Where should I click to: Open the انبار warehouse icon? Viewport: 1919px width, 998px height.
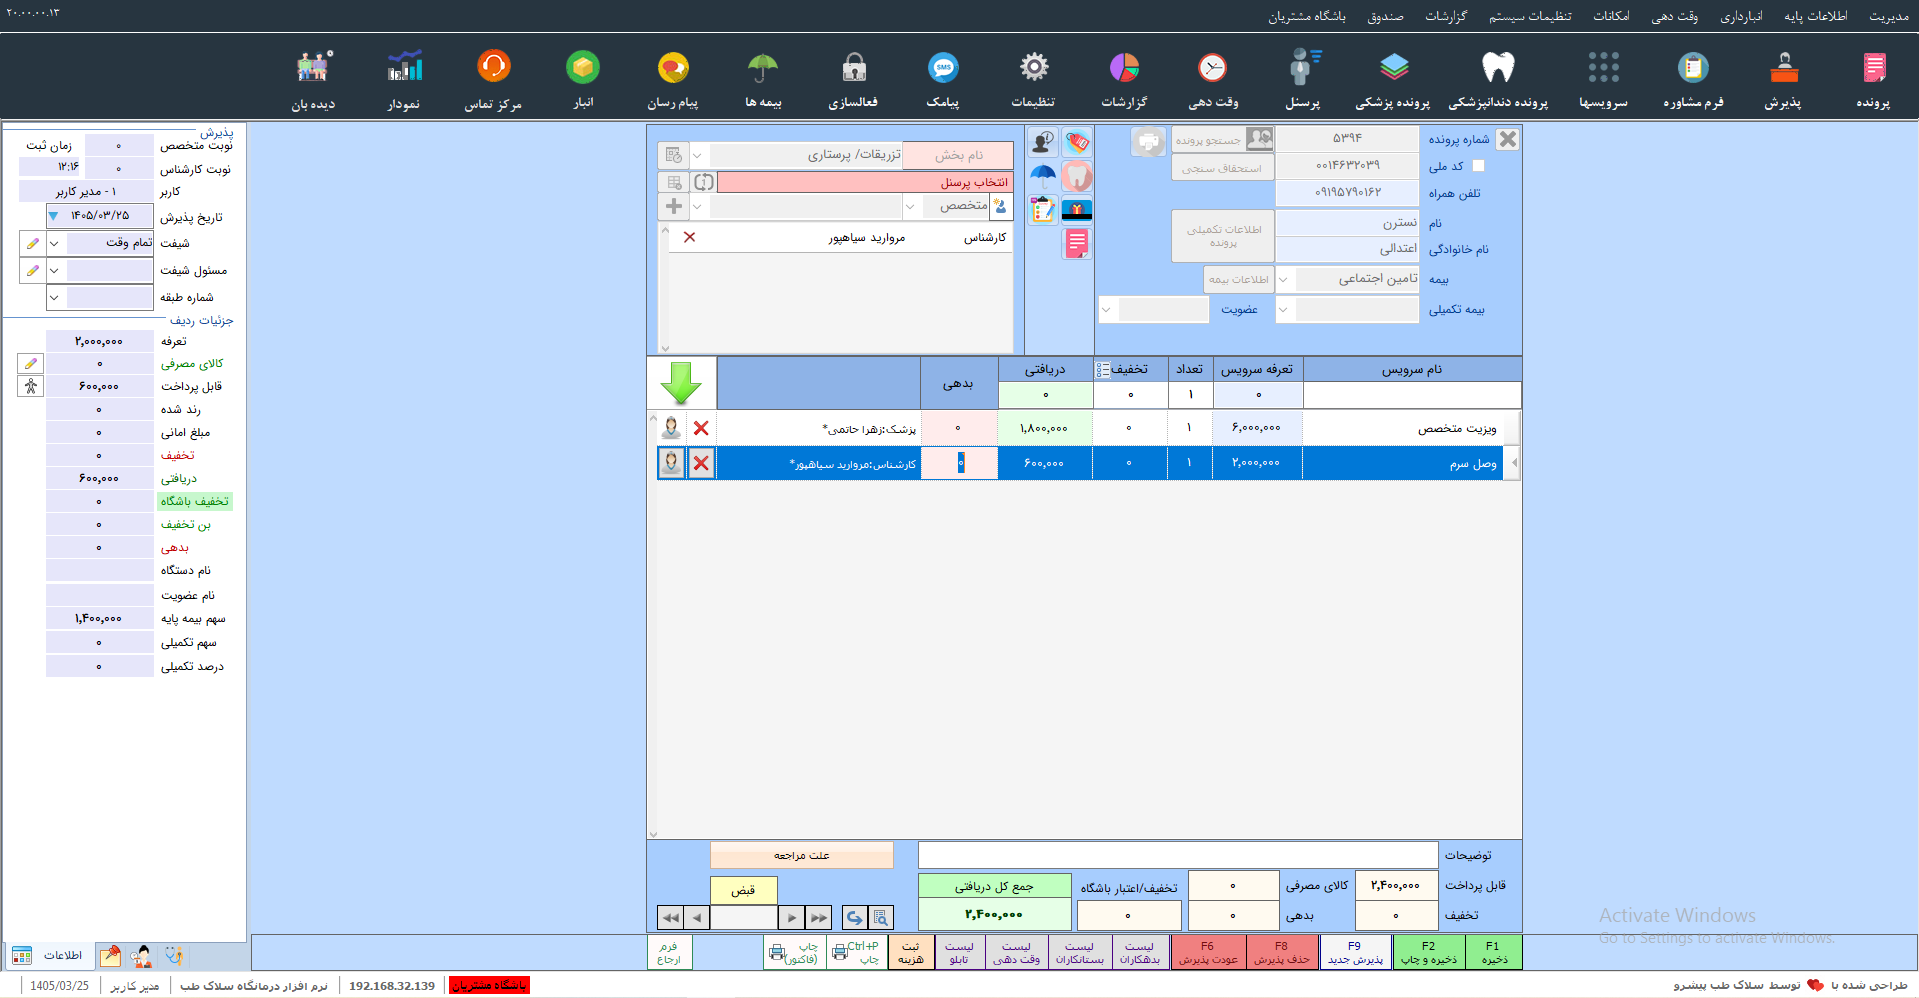[583, 67]
